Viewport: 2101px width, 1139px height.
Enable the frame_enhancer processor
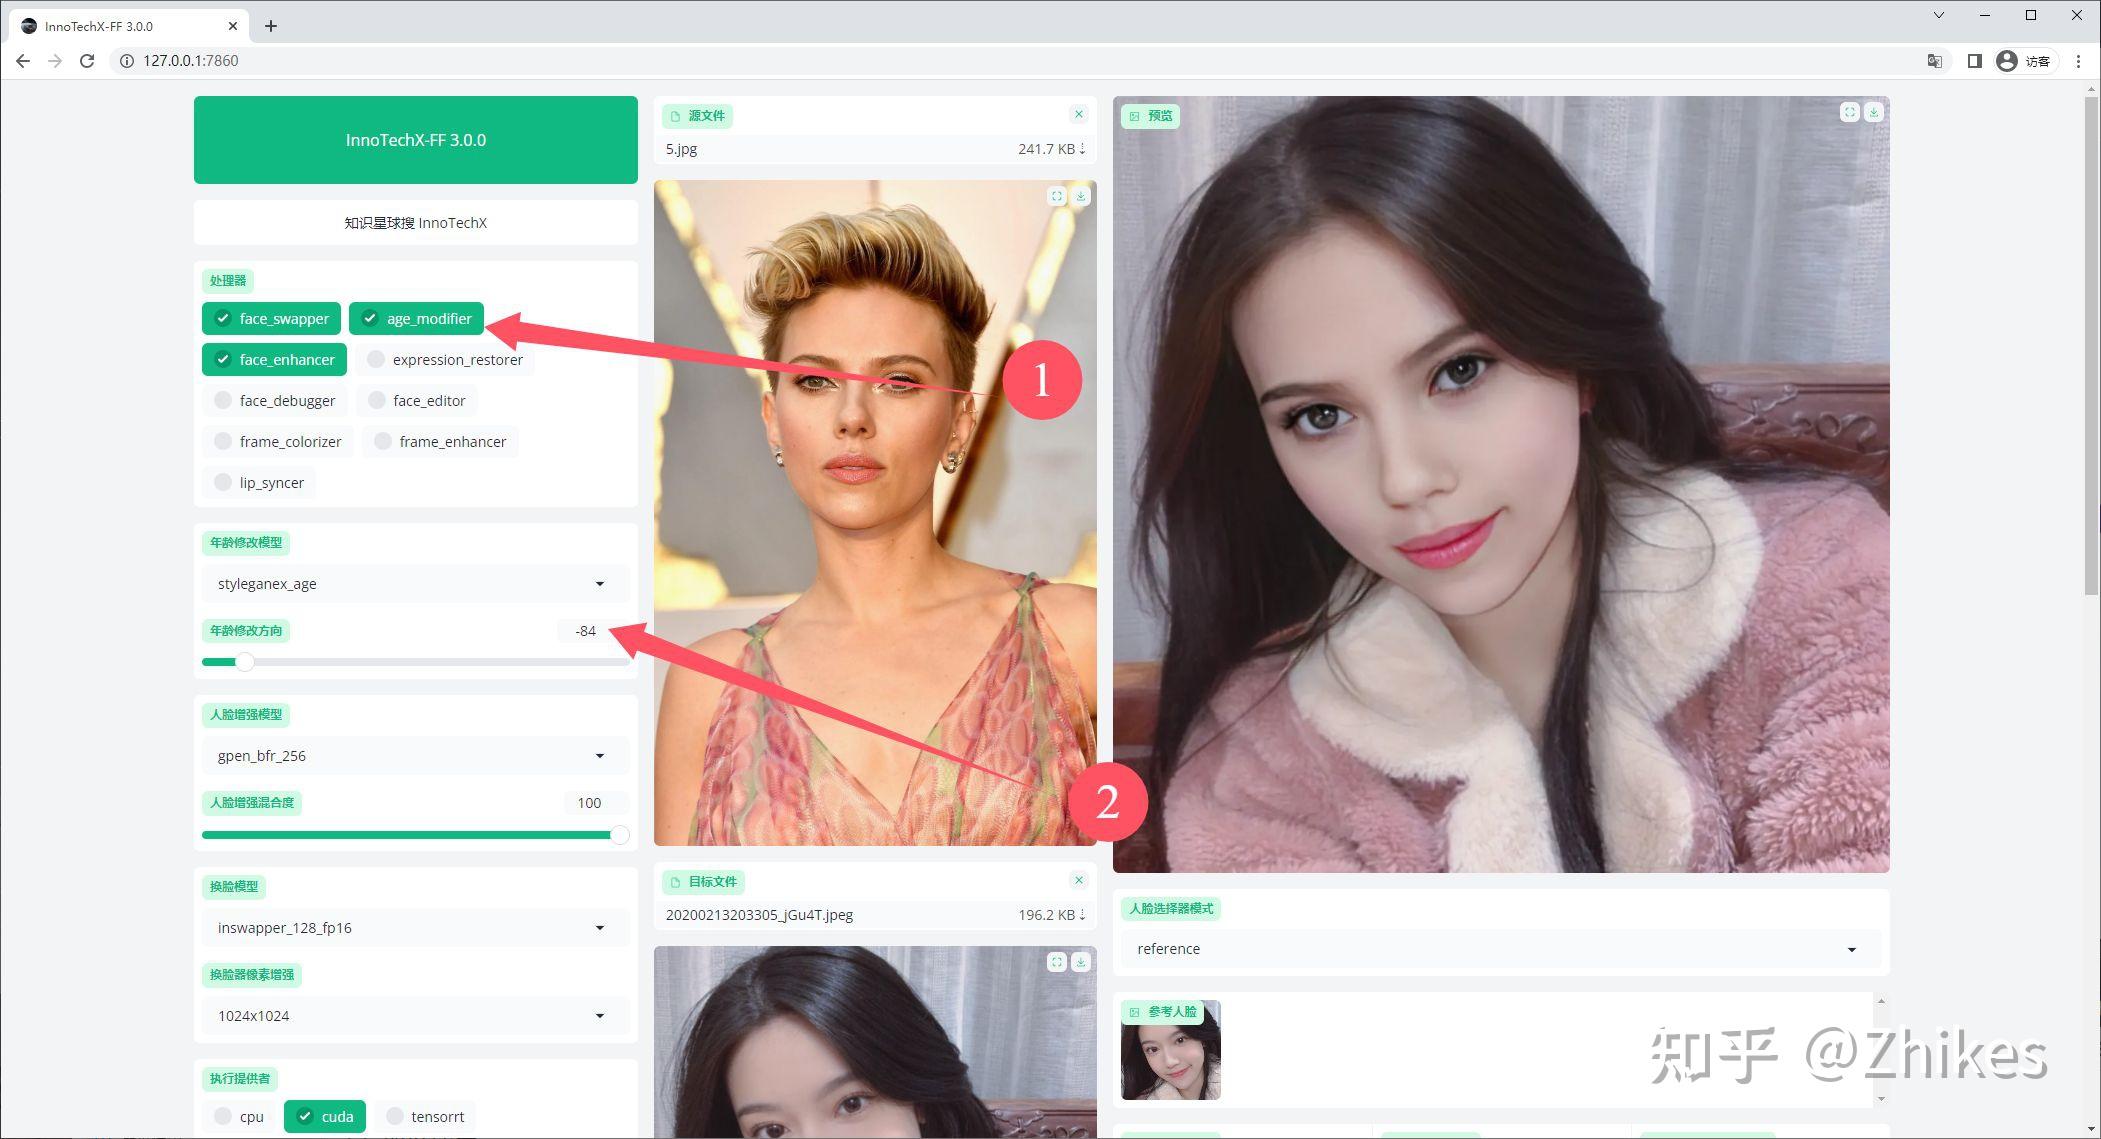(x=440, y=441)
